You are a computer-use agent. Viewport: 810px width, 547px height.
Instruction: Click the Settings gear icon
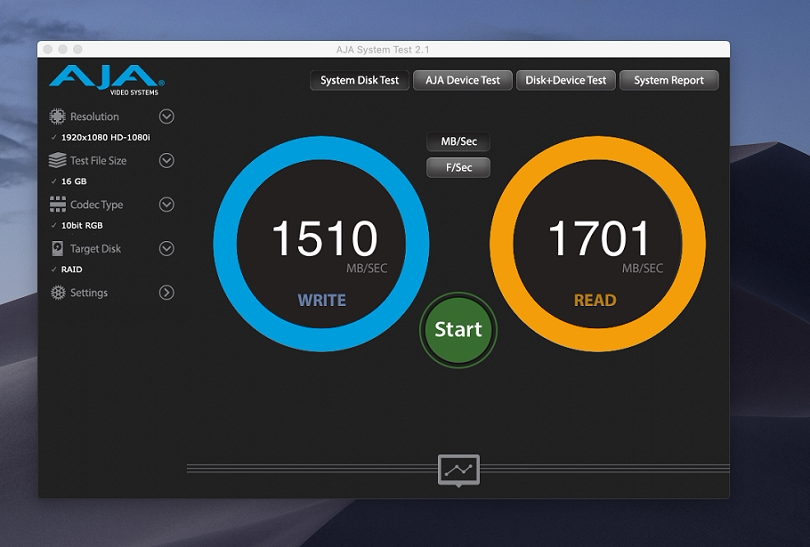point(58,293)
